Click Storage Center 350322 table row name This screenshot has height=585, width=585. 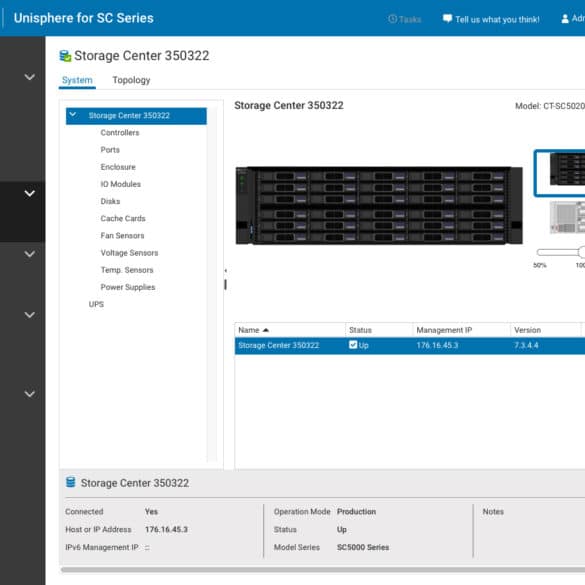point(278,345)
